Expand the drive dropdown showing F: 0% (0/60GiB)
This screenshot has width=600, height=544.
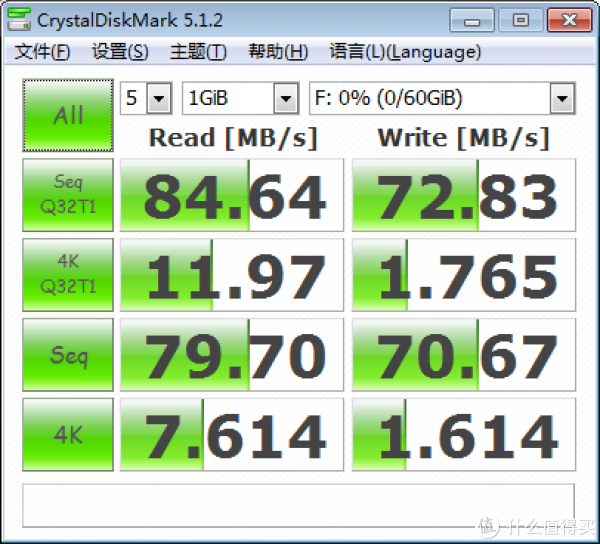(x=562, y=98)
